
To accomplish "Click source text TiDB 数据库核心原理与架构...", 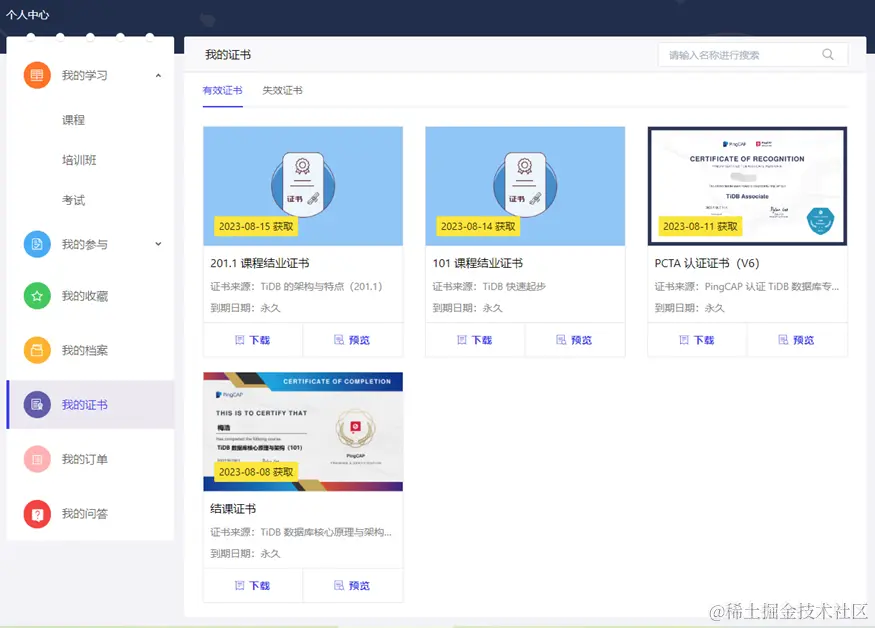I will point(326,532).
